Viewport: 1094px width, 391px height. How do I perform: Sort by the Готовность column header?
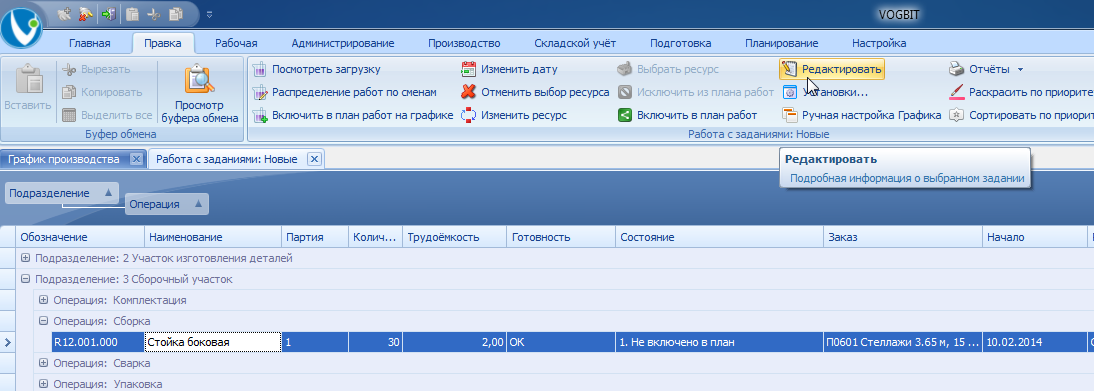[x=561, y=237]
